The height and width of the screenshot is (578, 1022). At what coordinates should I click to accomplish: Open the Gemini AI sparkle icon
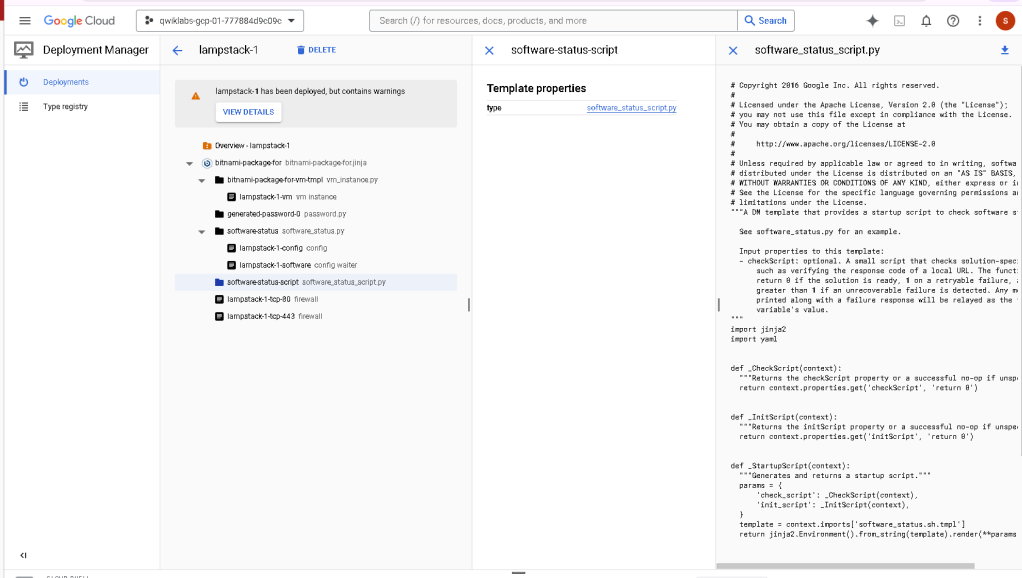coord(872,21)
